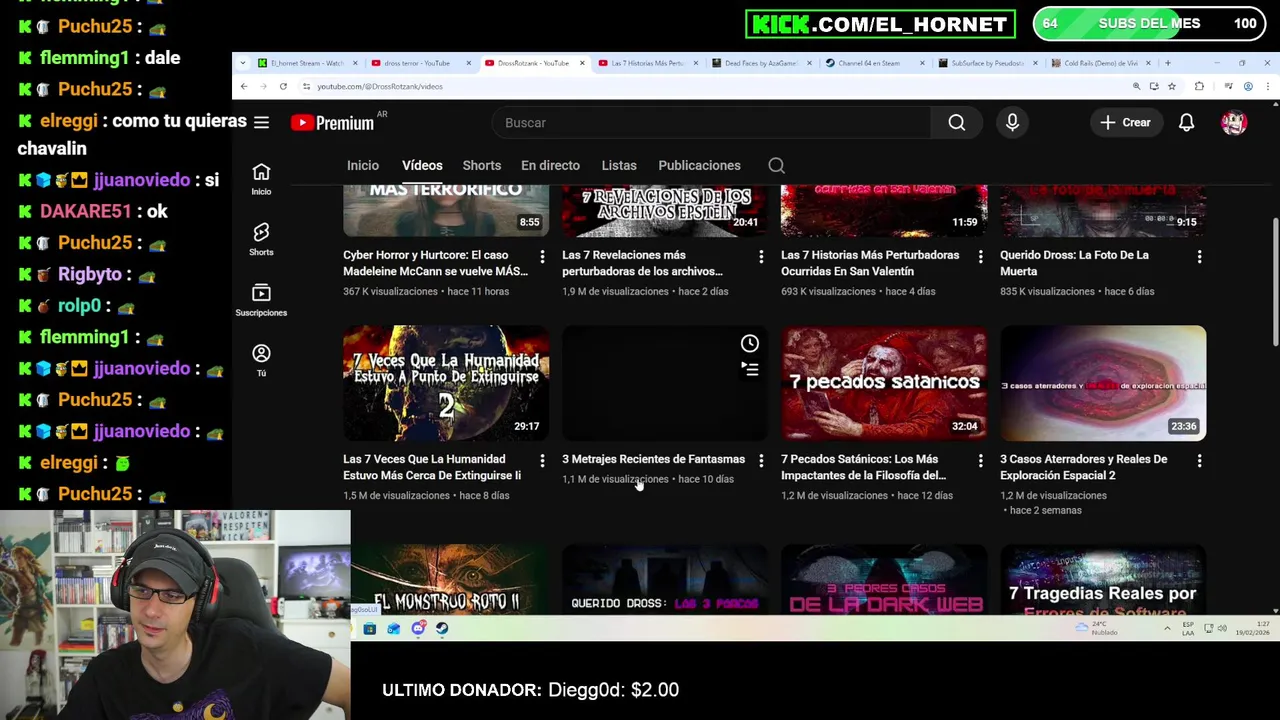Switch to the Shorts channel tab
This screenshot has height=720, width=1280.
click(481, 165)
